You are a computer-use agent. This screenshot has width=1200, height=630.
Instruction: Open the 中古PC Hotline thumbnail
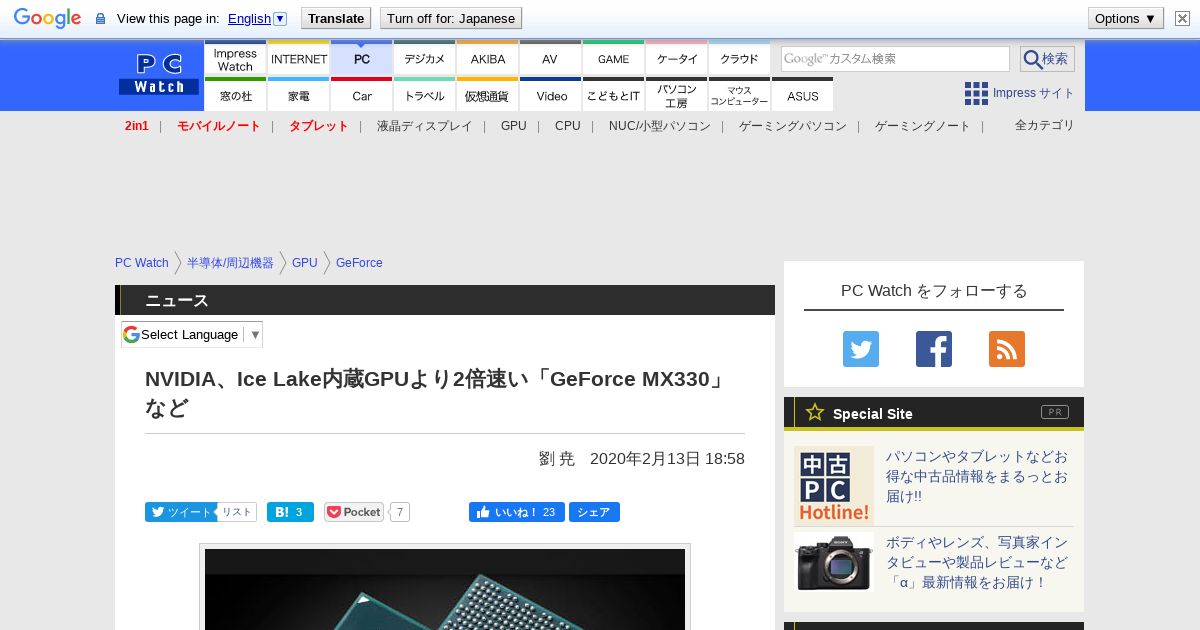point(834,486)
